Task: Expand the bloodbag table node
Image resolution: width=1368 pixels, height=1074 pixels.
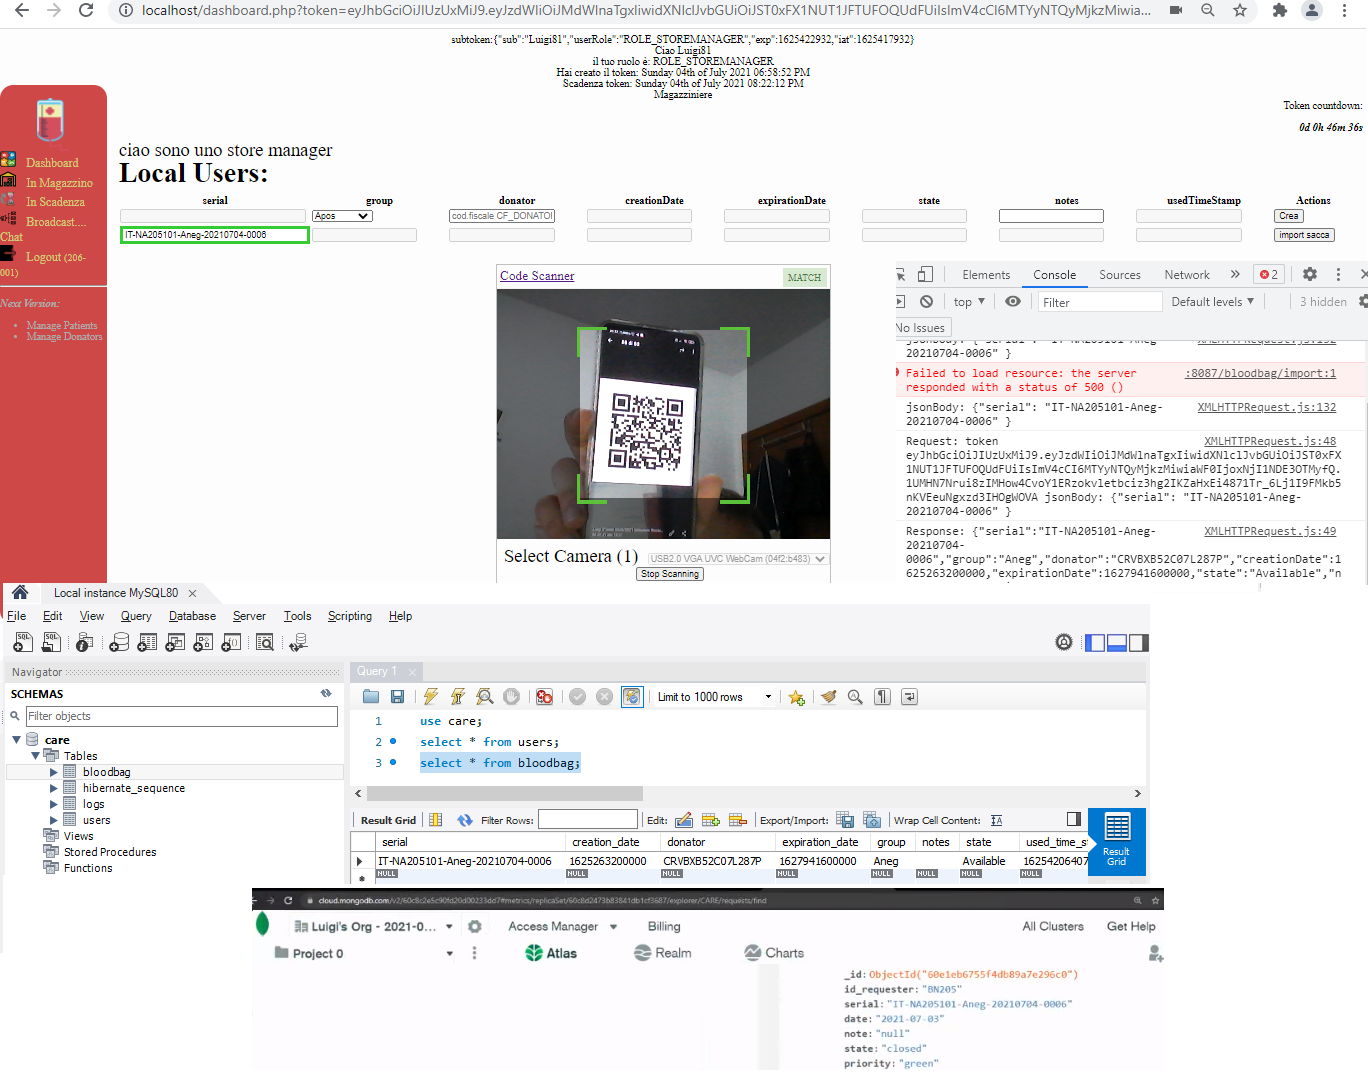Action: [x=54, y=772]
